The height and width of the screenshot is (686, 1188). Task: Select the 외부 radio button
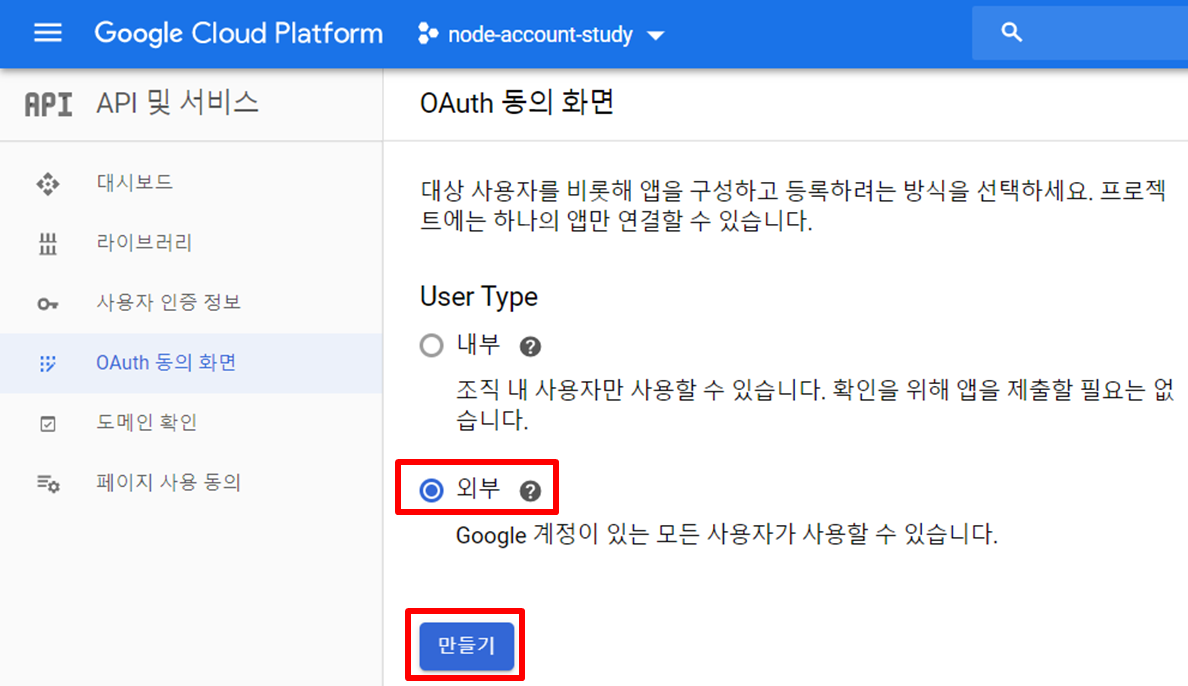pyautogui.click(x=432, y=490)
